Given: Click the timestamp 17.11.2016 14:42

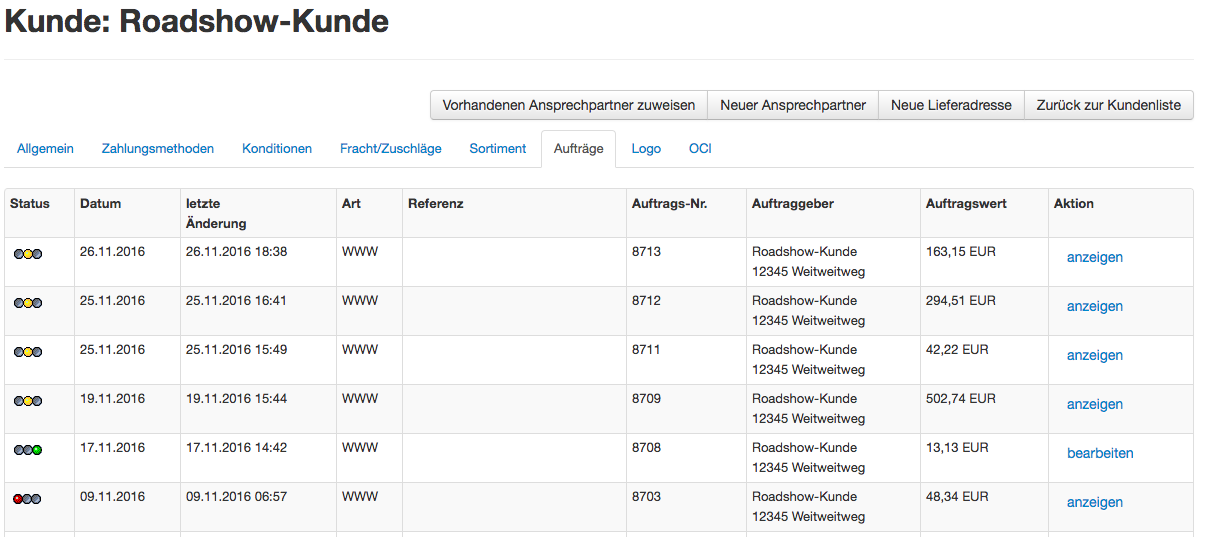Looking at the screenshot, I should [x=236, y=448].
